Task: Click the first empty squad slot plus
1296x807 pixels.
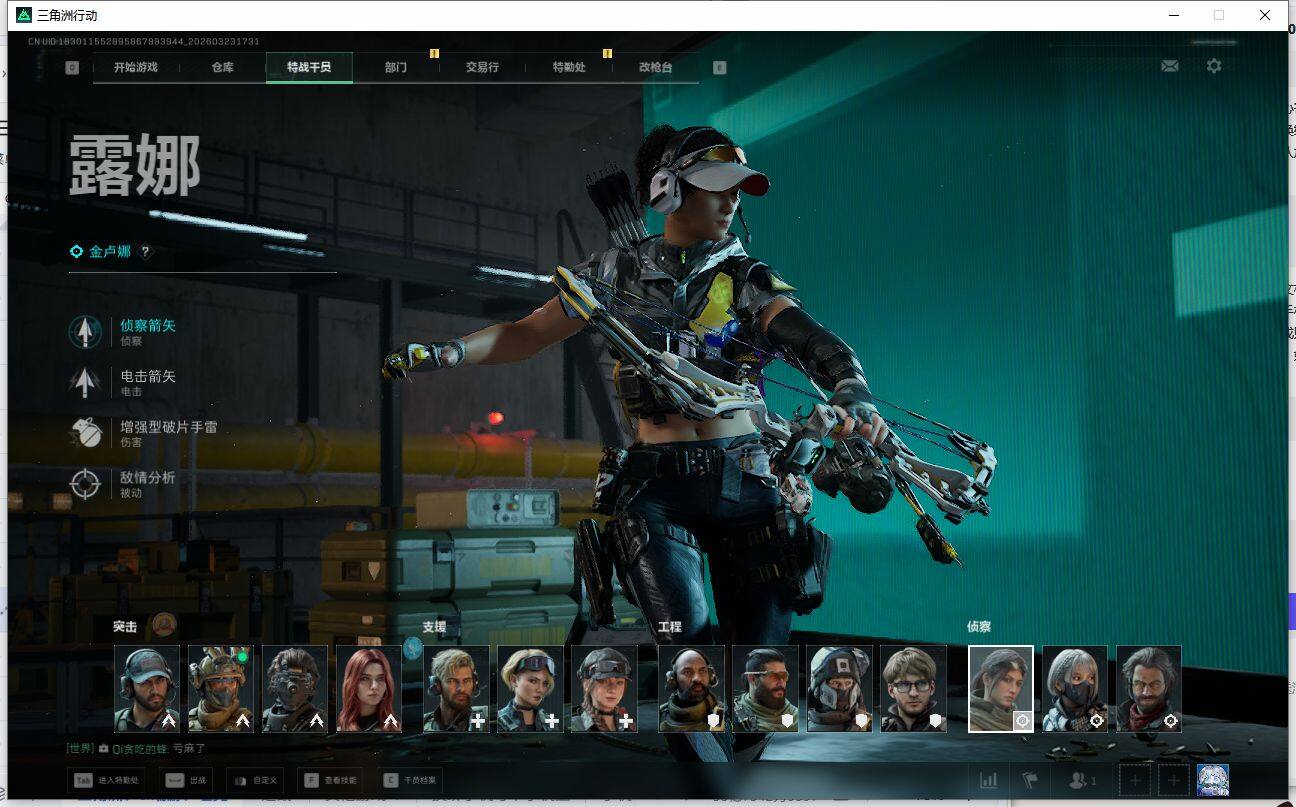Action: tap(1135, 780)
